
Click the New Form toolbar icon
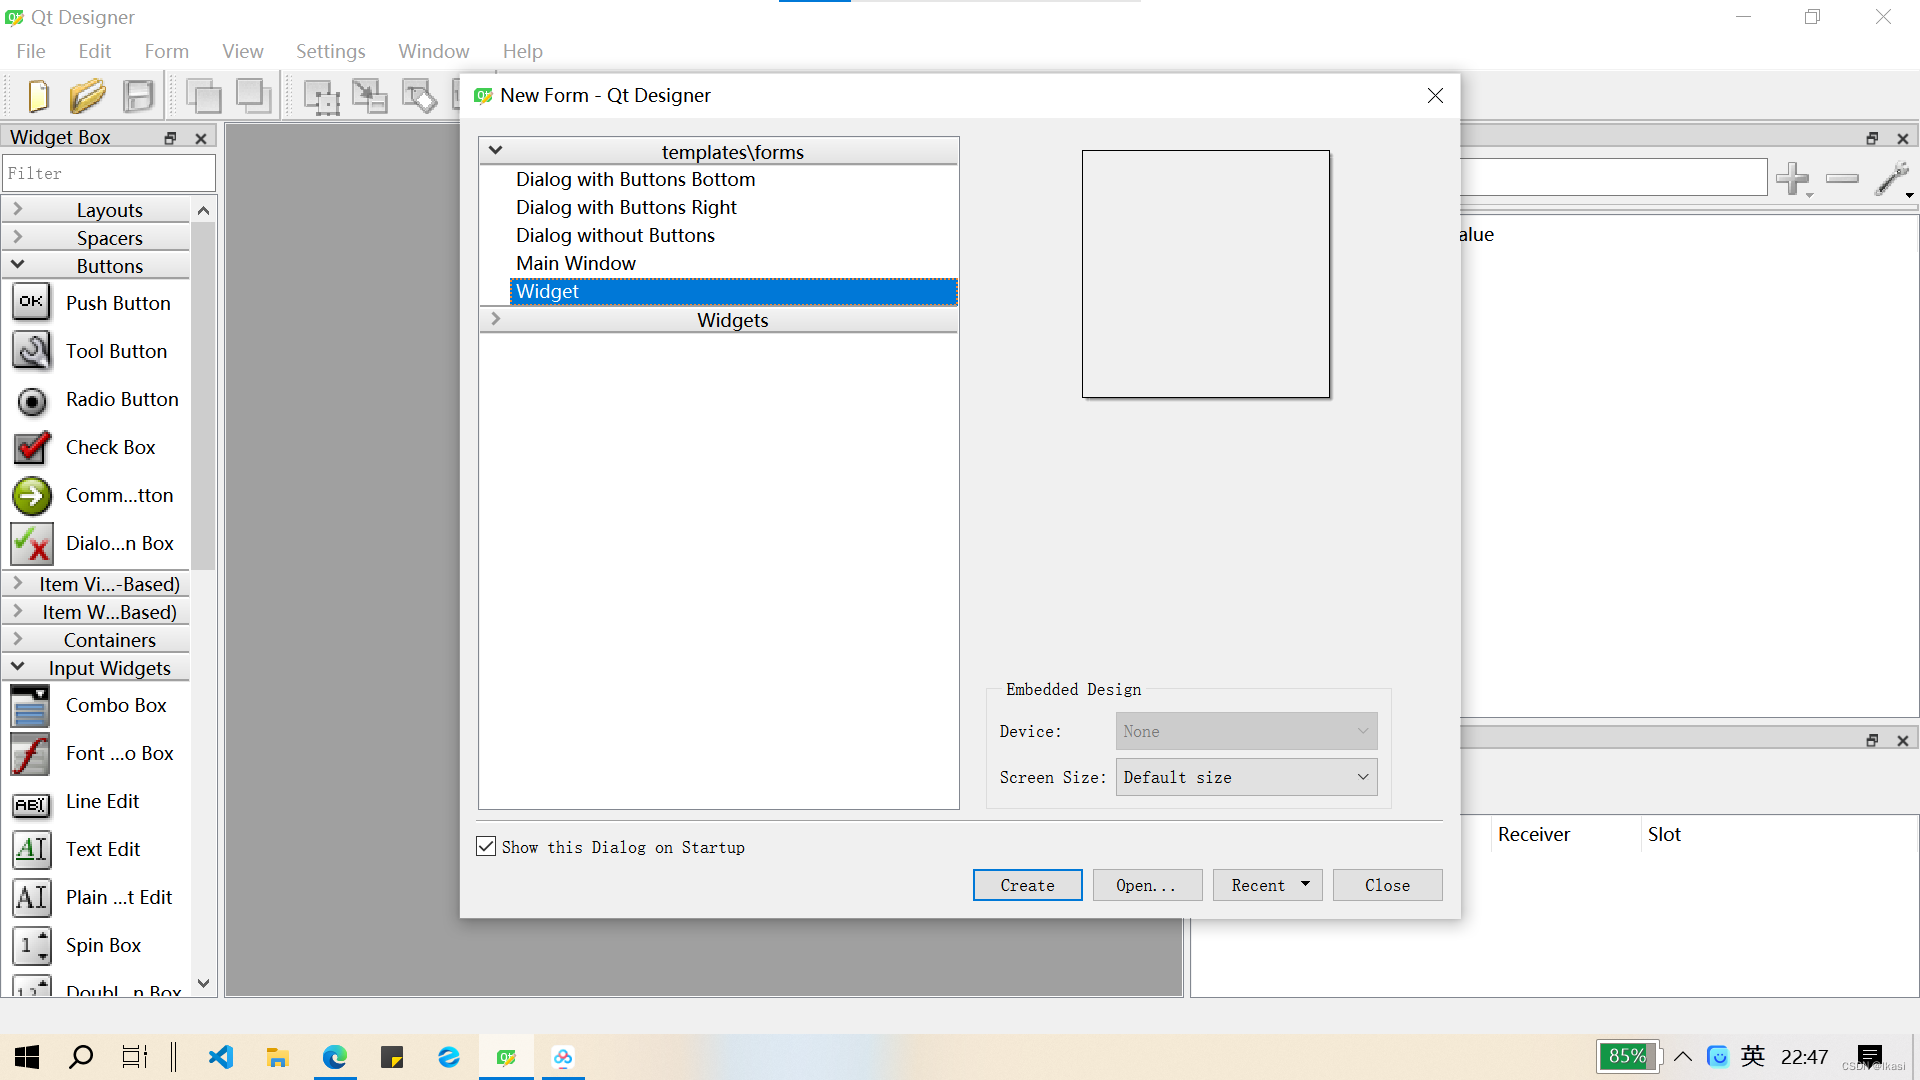click(x=36, y=95)
